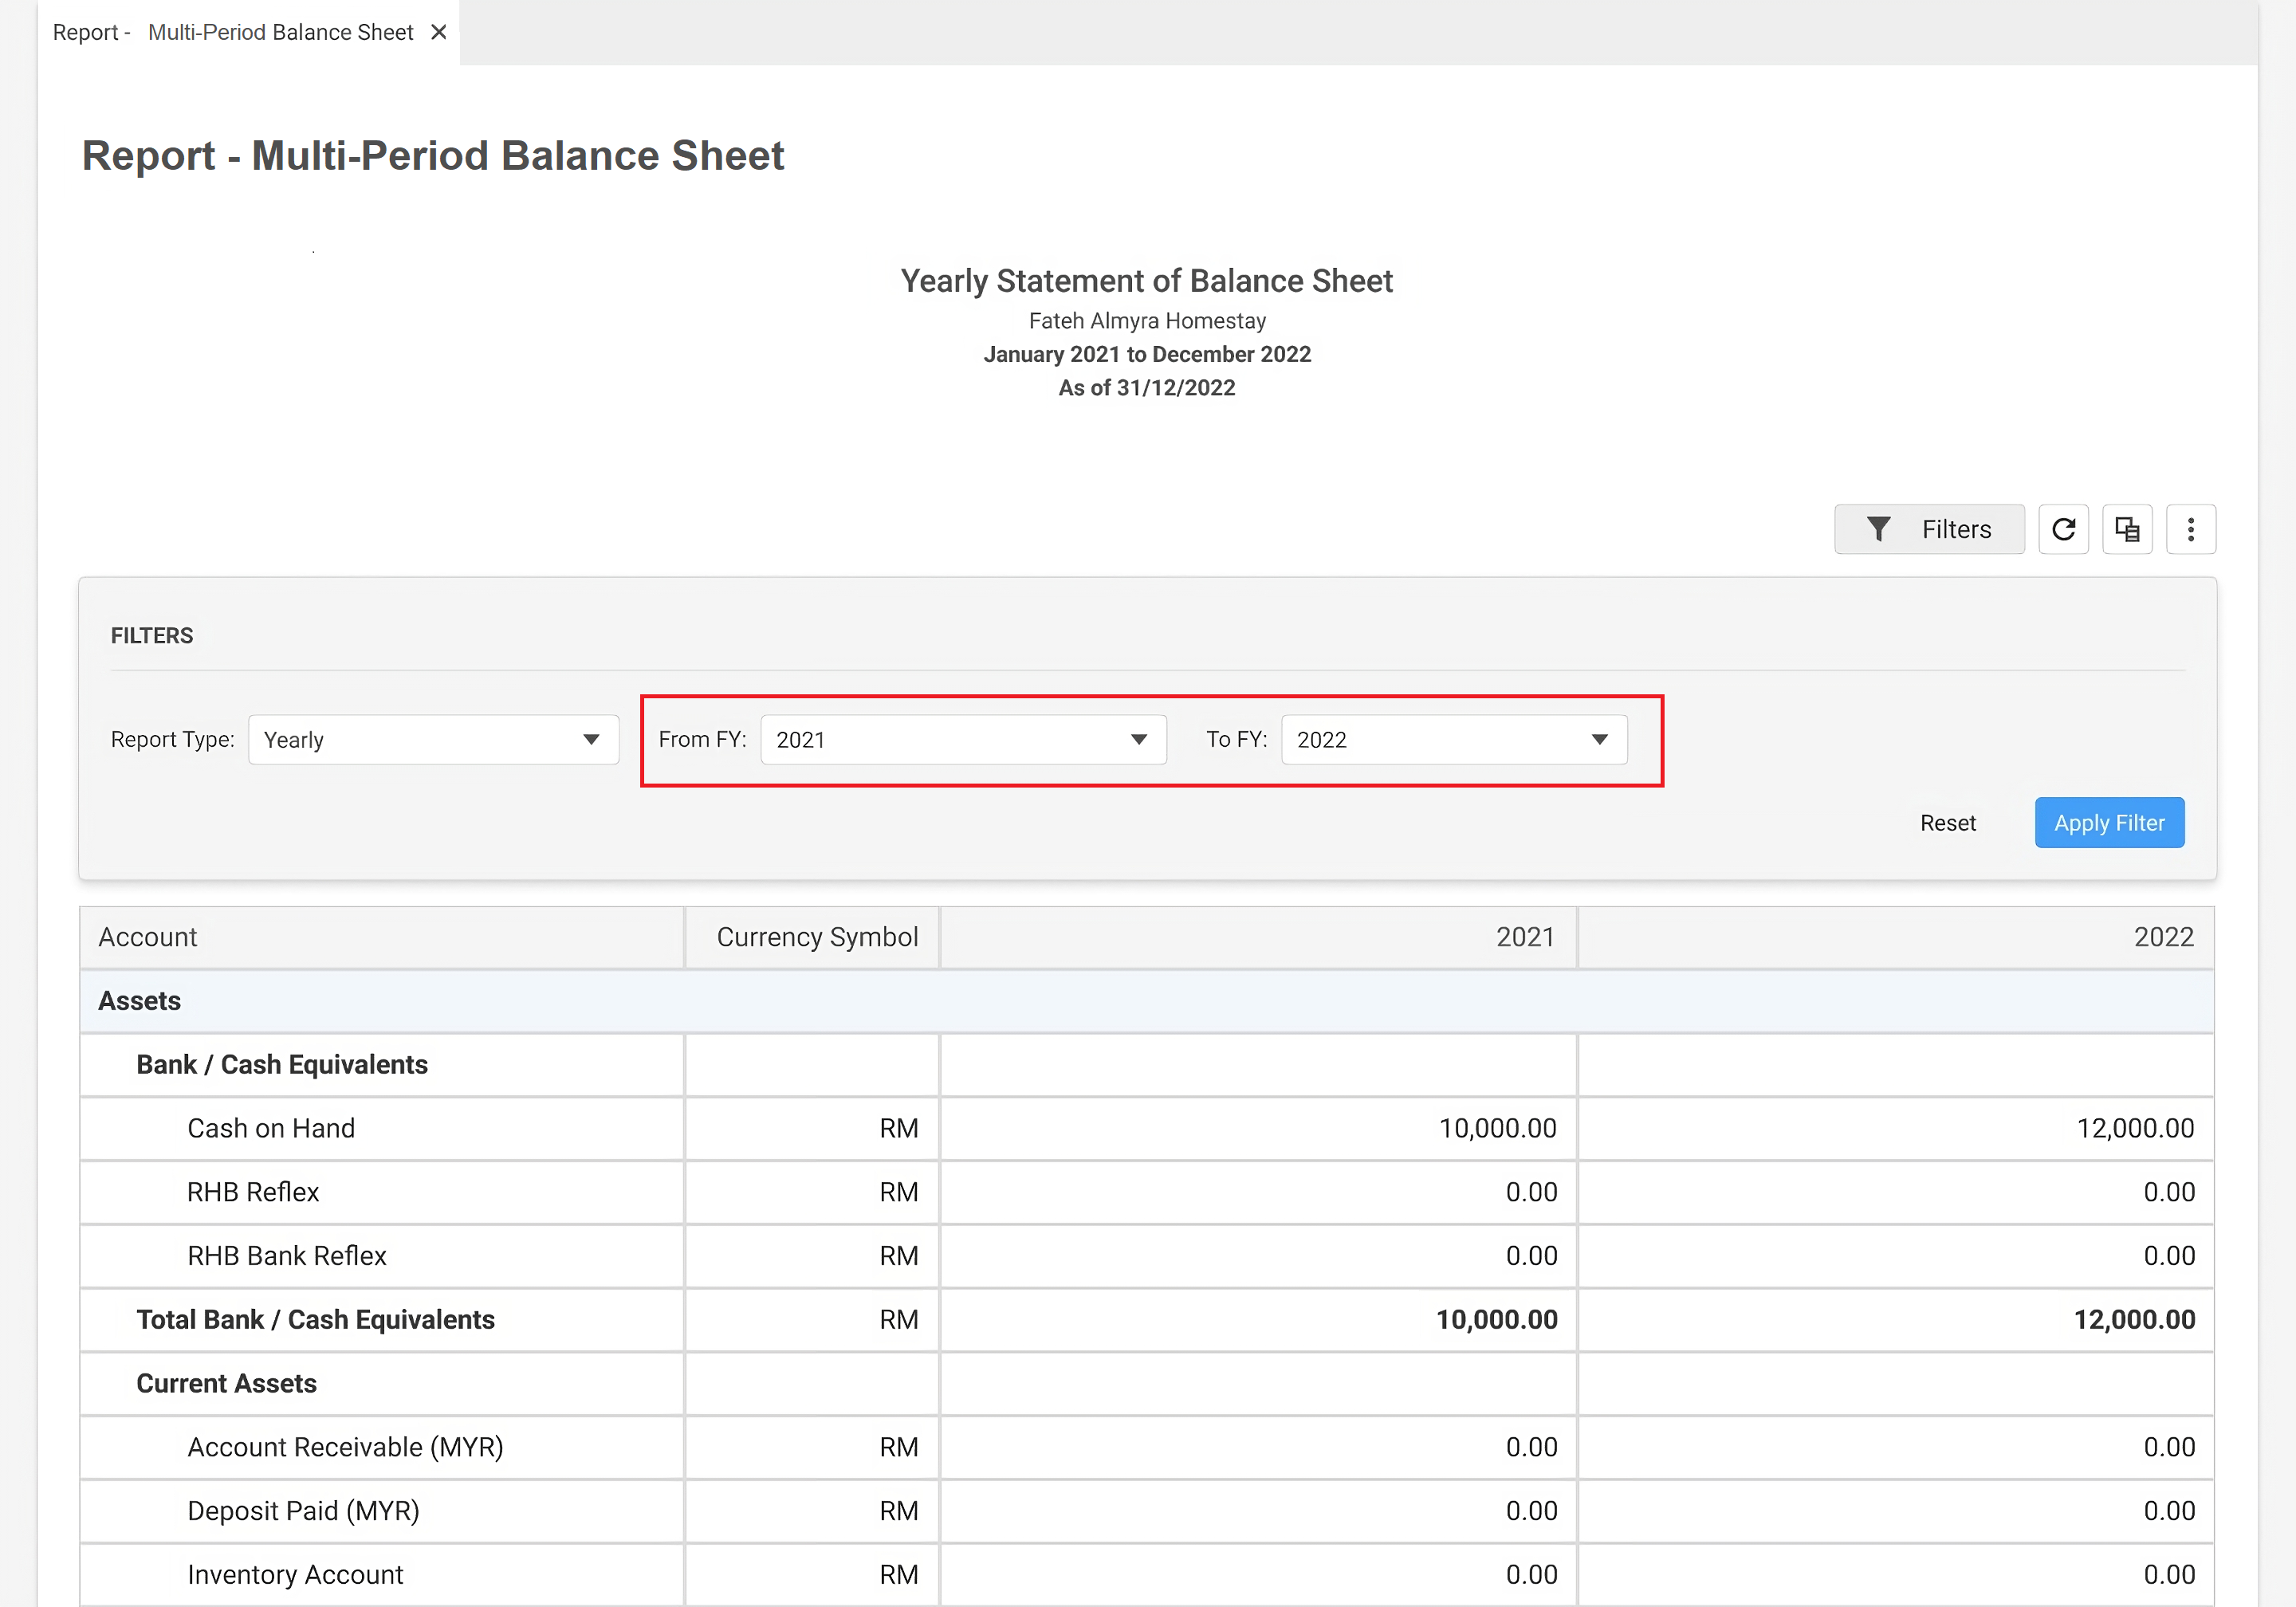Open the To FY dropdown

tap(1454, 740)
